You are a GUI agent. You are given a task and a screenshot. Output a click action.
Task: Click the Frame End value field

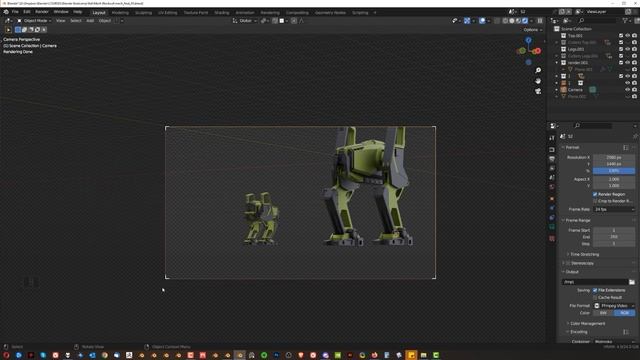[614, 237]
